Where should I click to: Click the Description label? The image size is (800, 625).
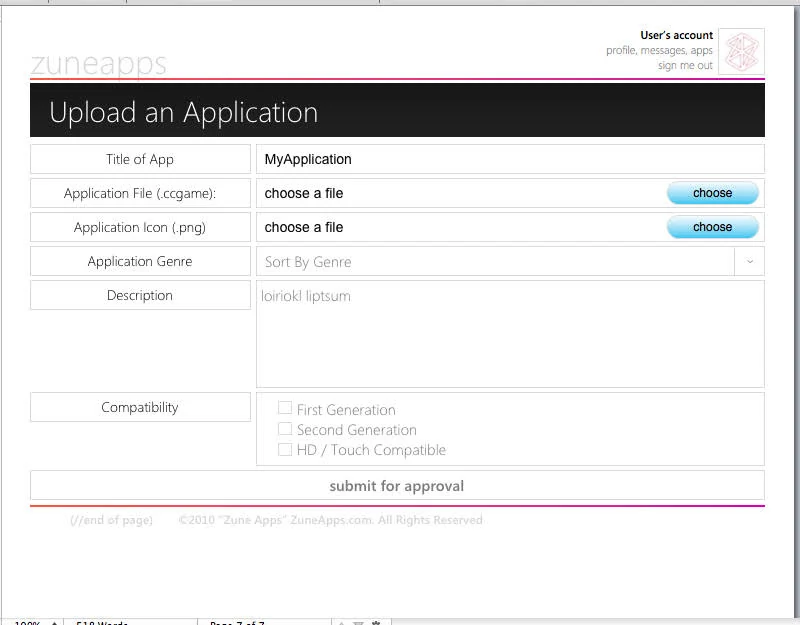[x=140, y=295]
